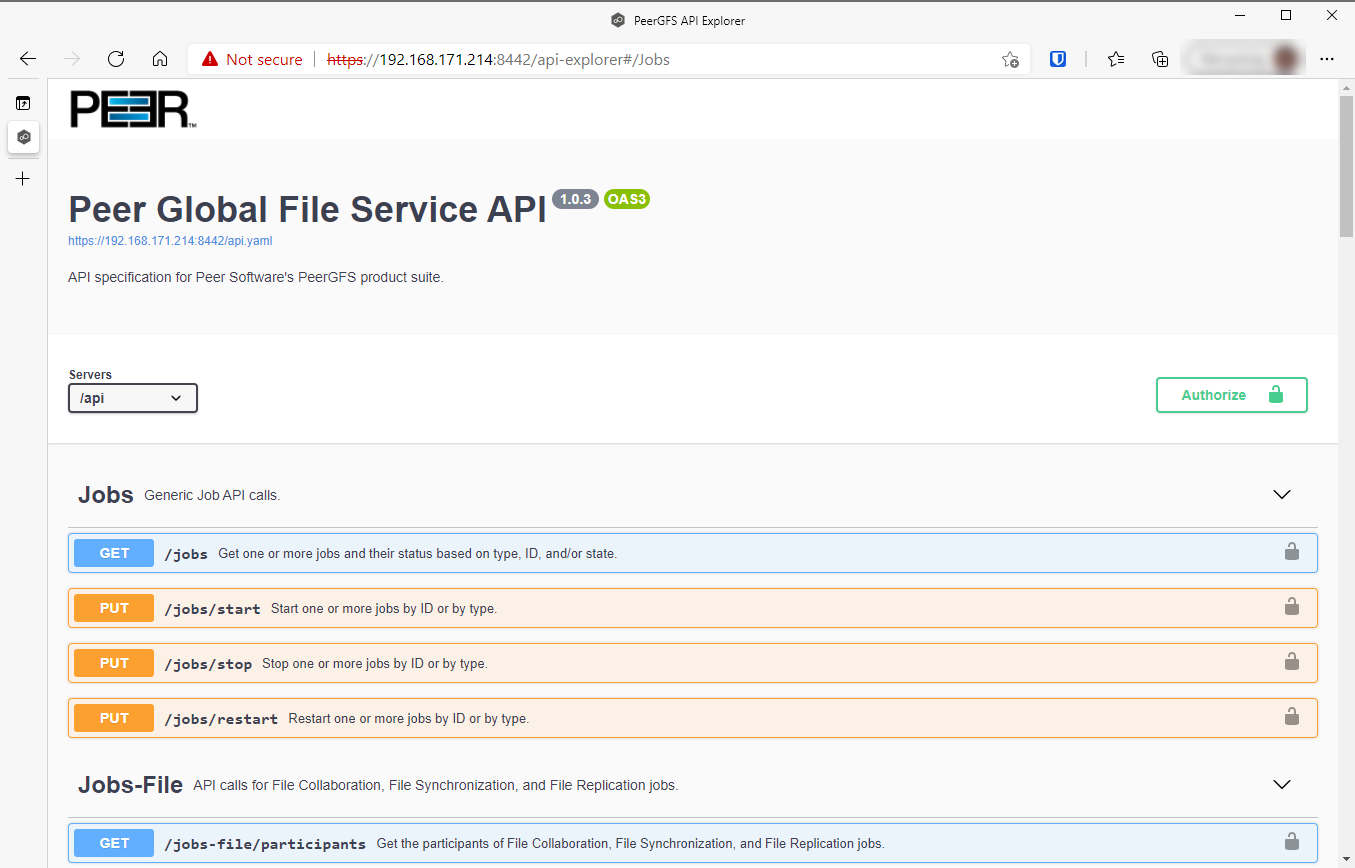The image size is (1355, 868).
Task: Click the lock icon on PUT /jobs/stop row
Action: tap(1291, 662)
